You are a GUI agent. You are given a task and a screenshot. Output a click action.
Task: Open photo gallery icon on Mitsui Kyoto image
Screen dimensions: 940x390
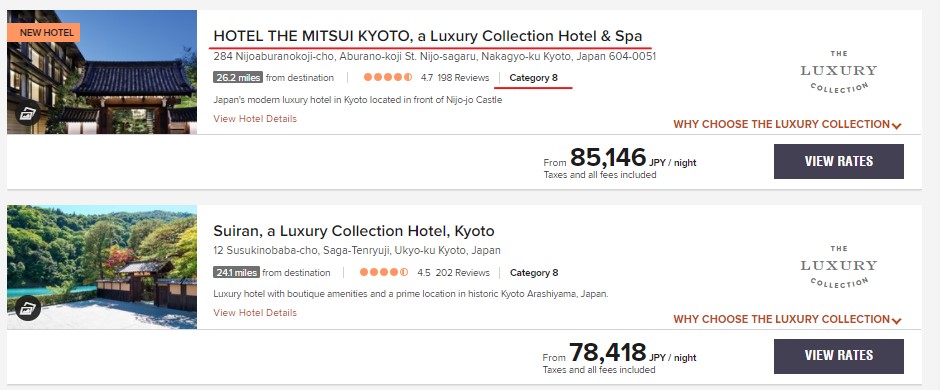(x=28, y=114)
